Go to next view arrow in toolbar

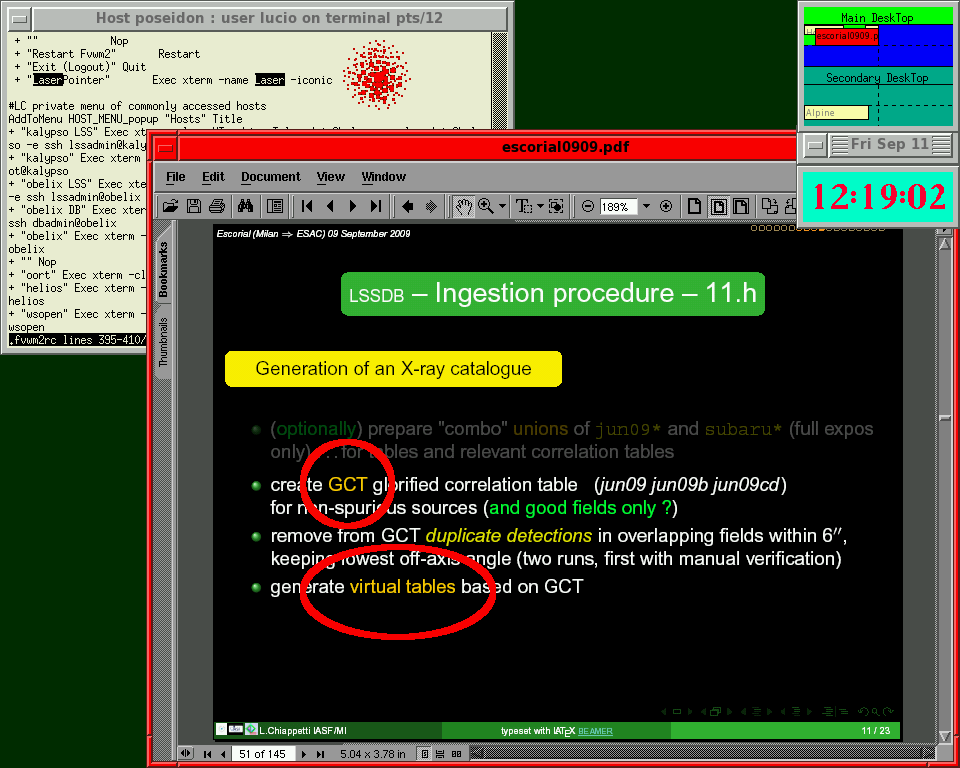(431, 206)
